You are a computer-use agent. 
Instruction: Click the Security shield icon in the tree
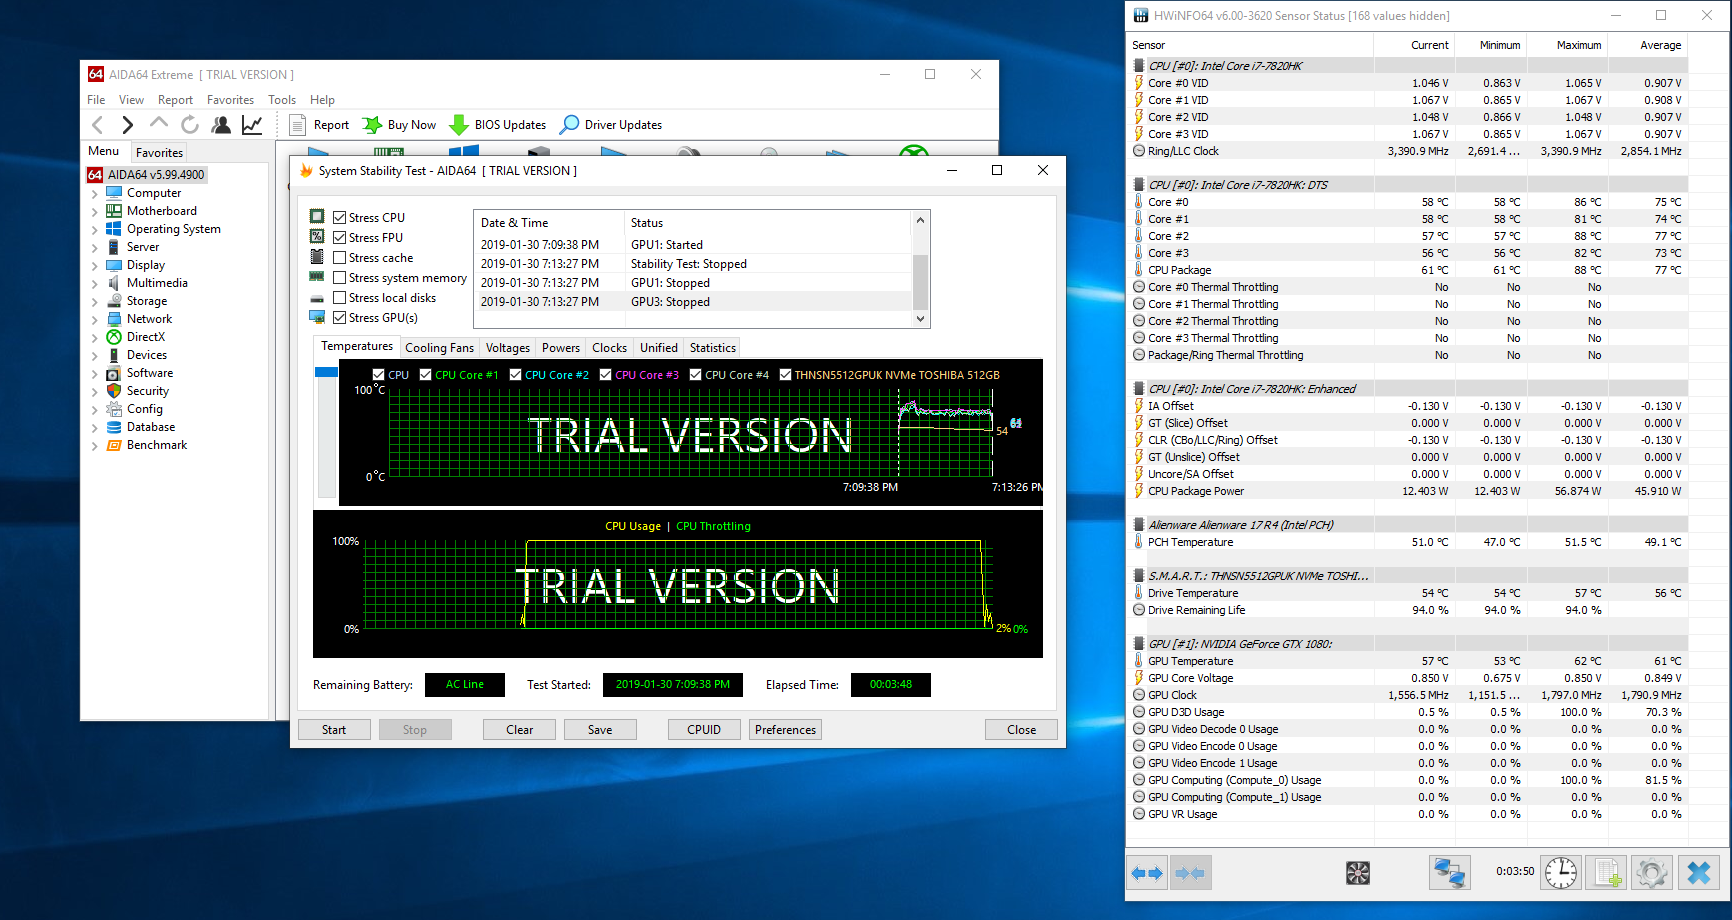pos(114,391)
